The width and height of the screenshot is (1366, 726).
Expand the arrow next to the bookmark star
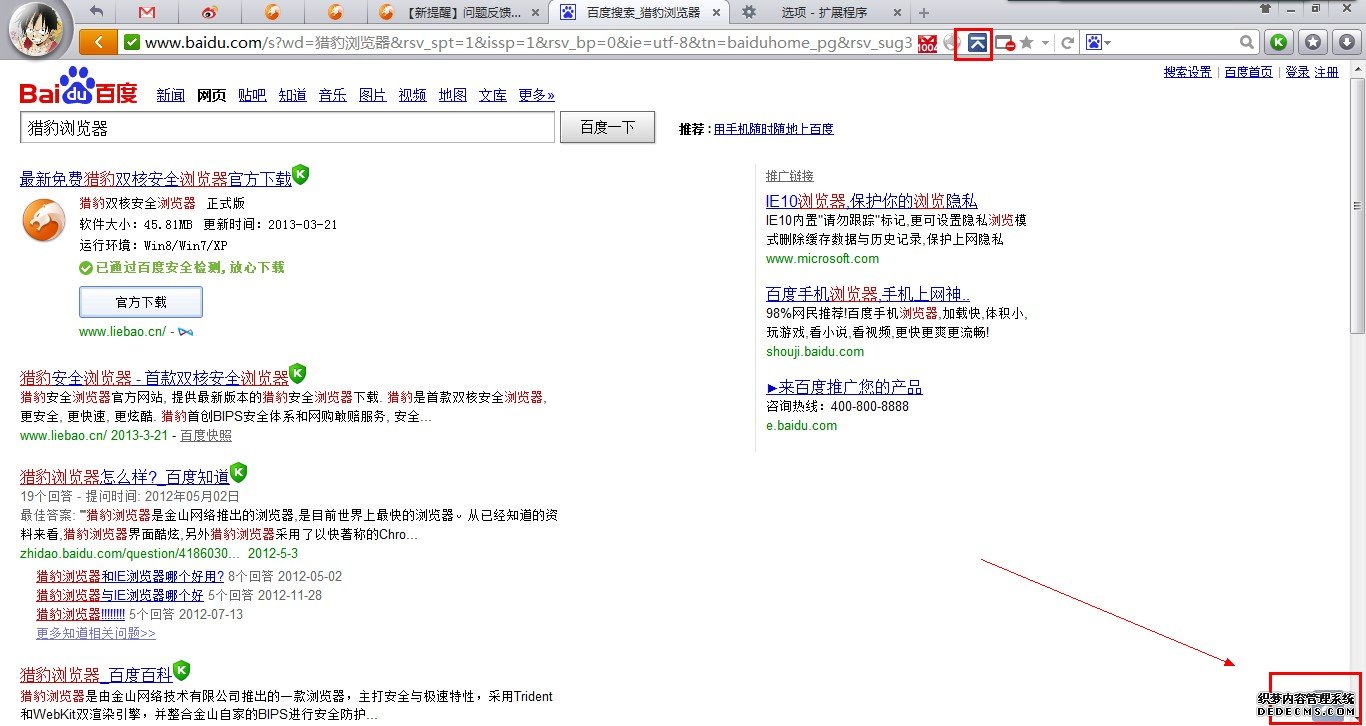click(x=1045, y=43)
